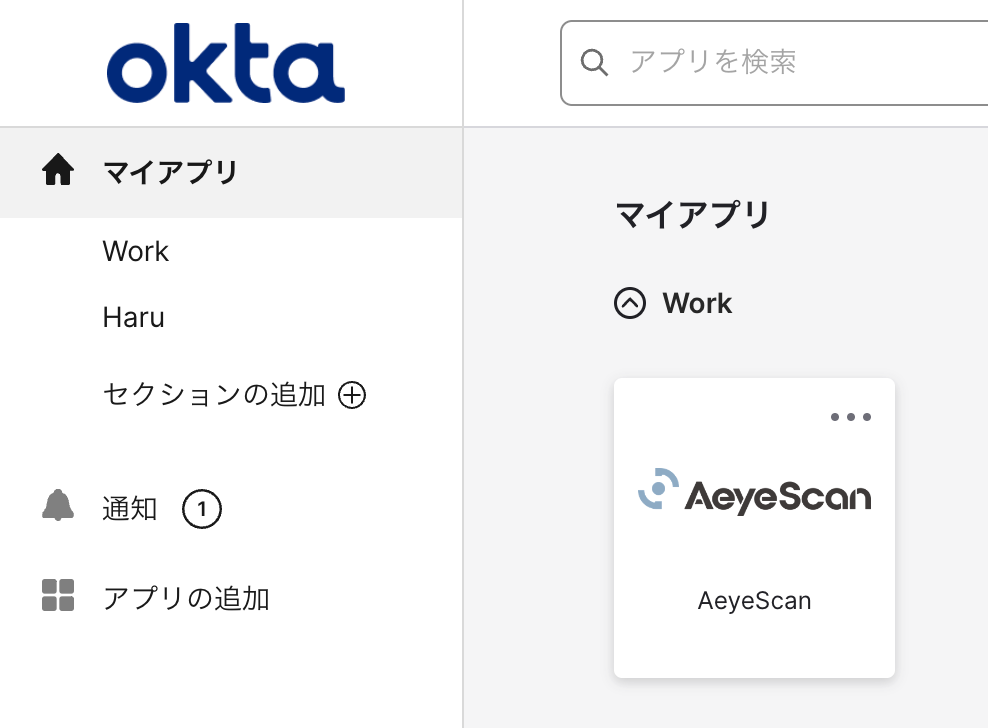988x728 pixels.
Task: Collapse the Work section chevron
Action: click(630, 303)
